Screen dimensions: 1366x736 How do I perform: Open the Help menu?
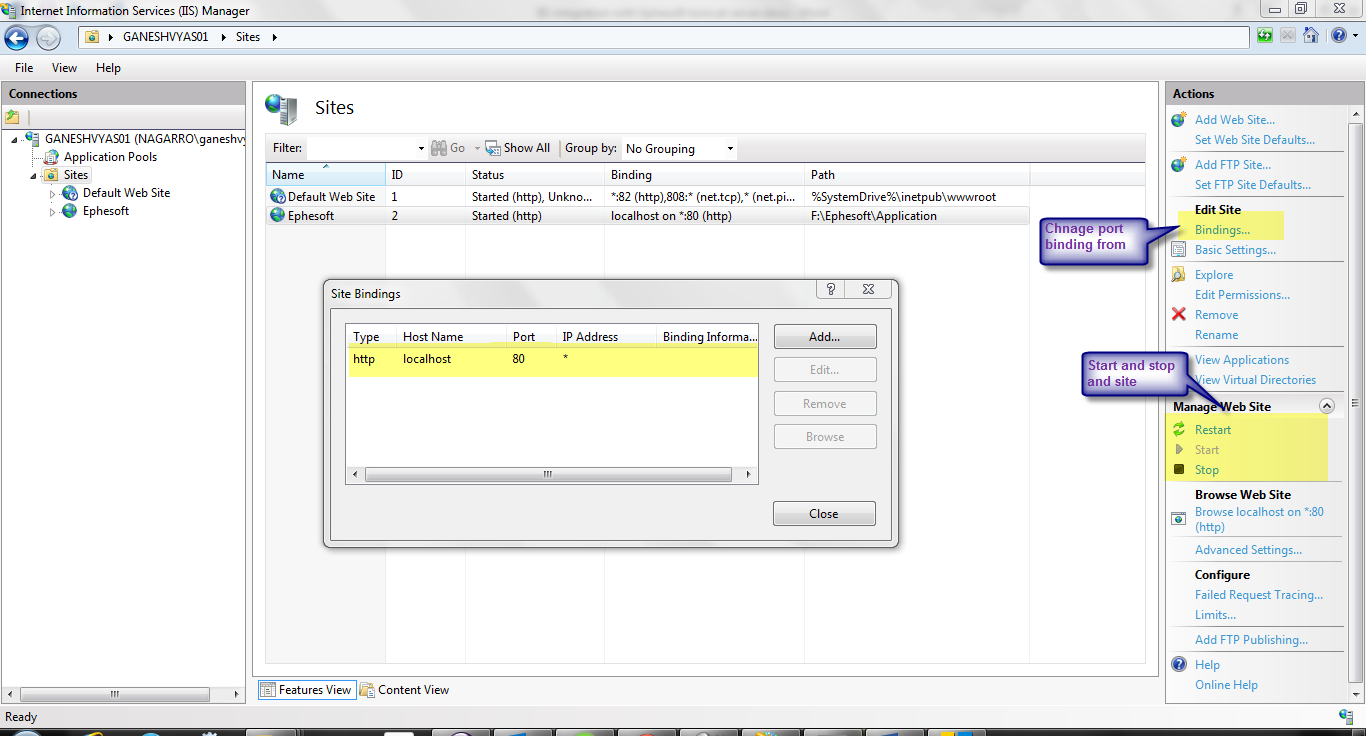[108, 68]
